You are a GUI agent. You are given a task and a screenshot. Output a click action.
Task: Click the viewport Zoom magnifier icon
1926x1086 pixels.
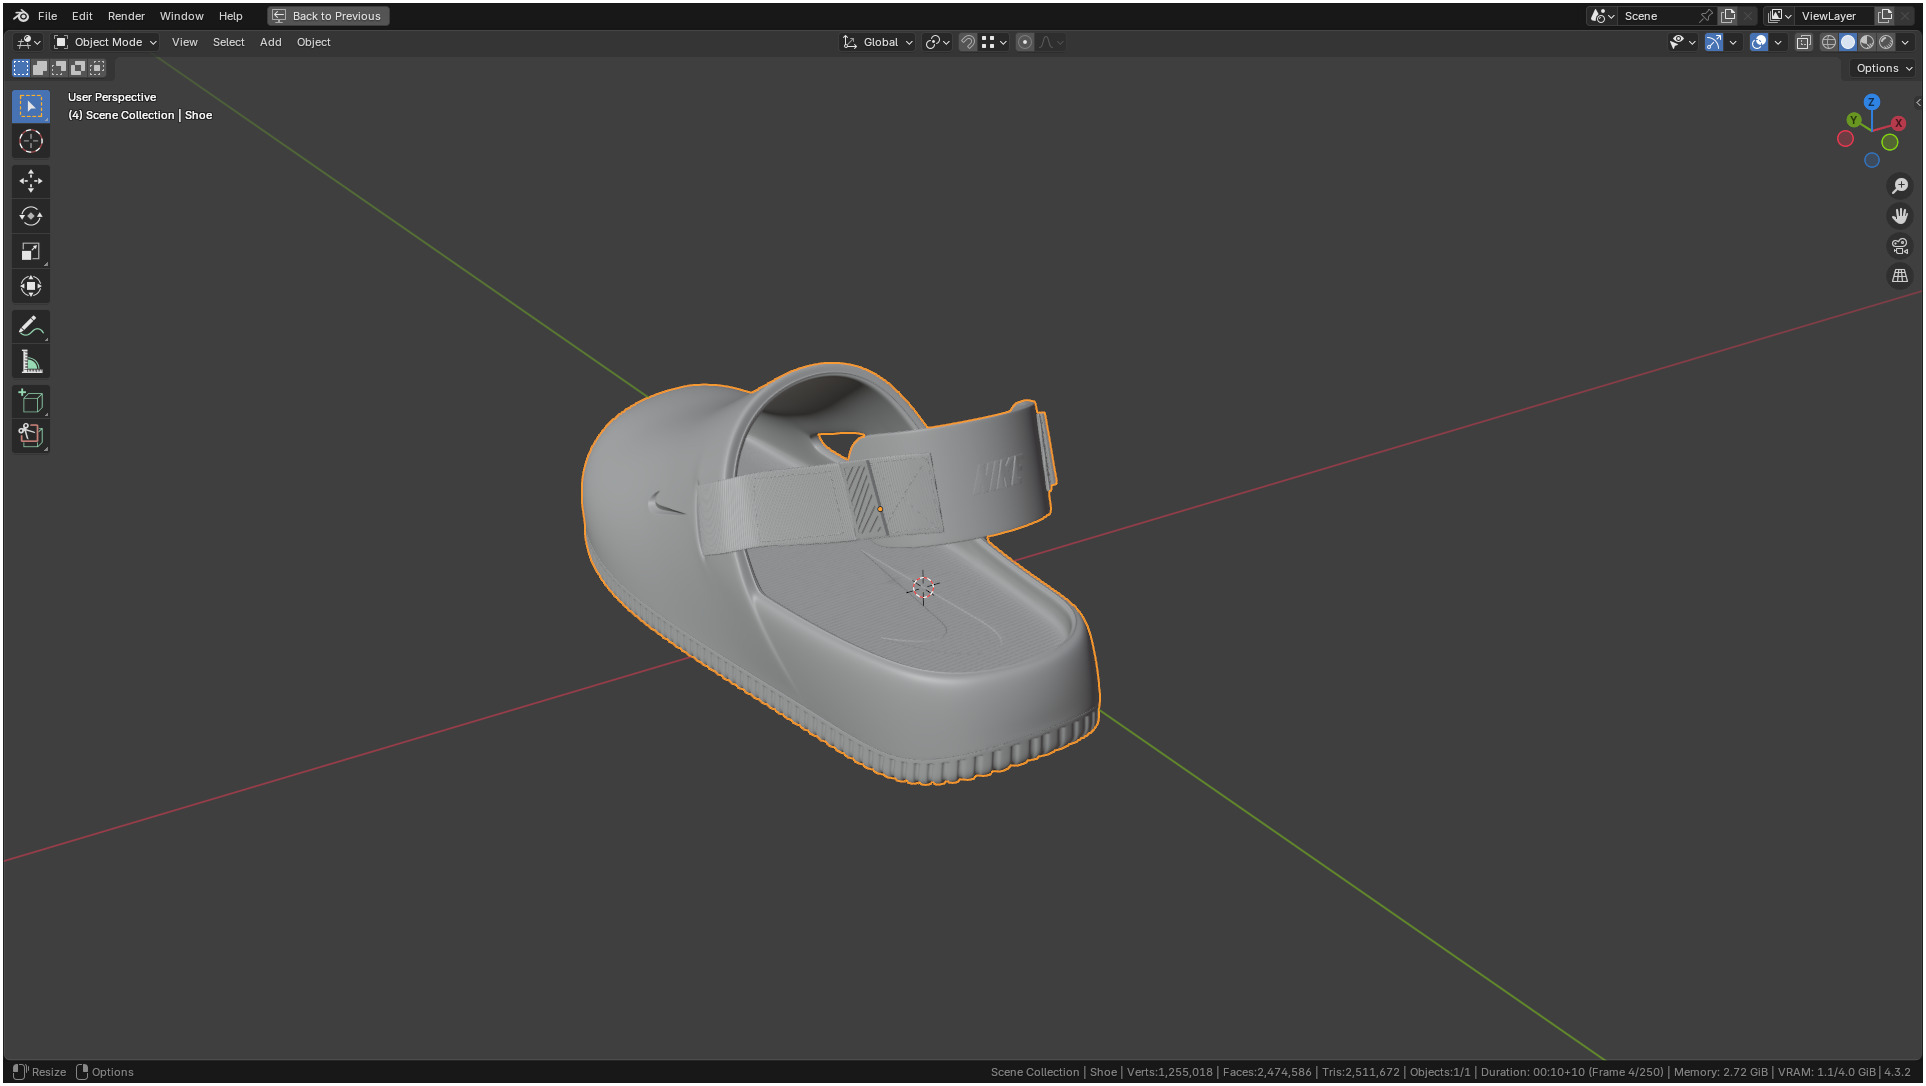(1900, 186)
